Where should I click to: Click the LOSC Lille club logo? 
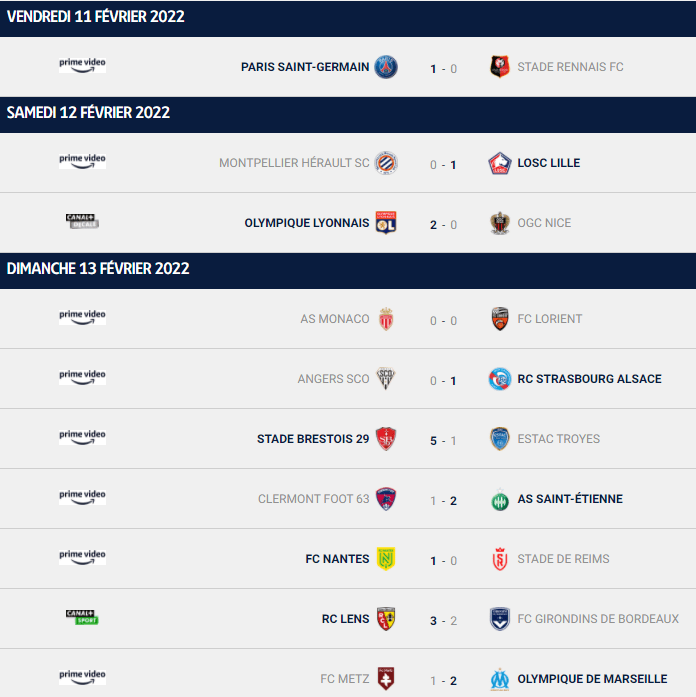click(500, 163)
